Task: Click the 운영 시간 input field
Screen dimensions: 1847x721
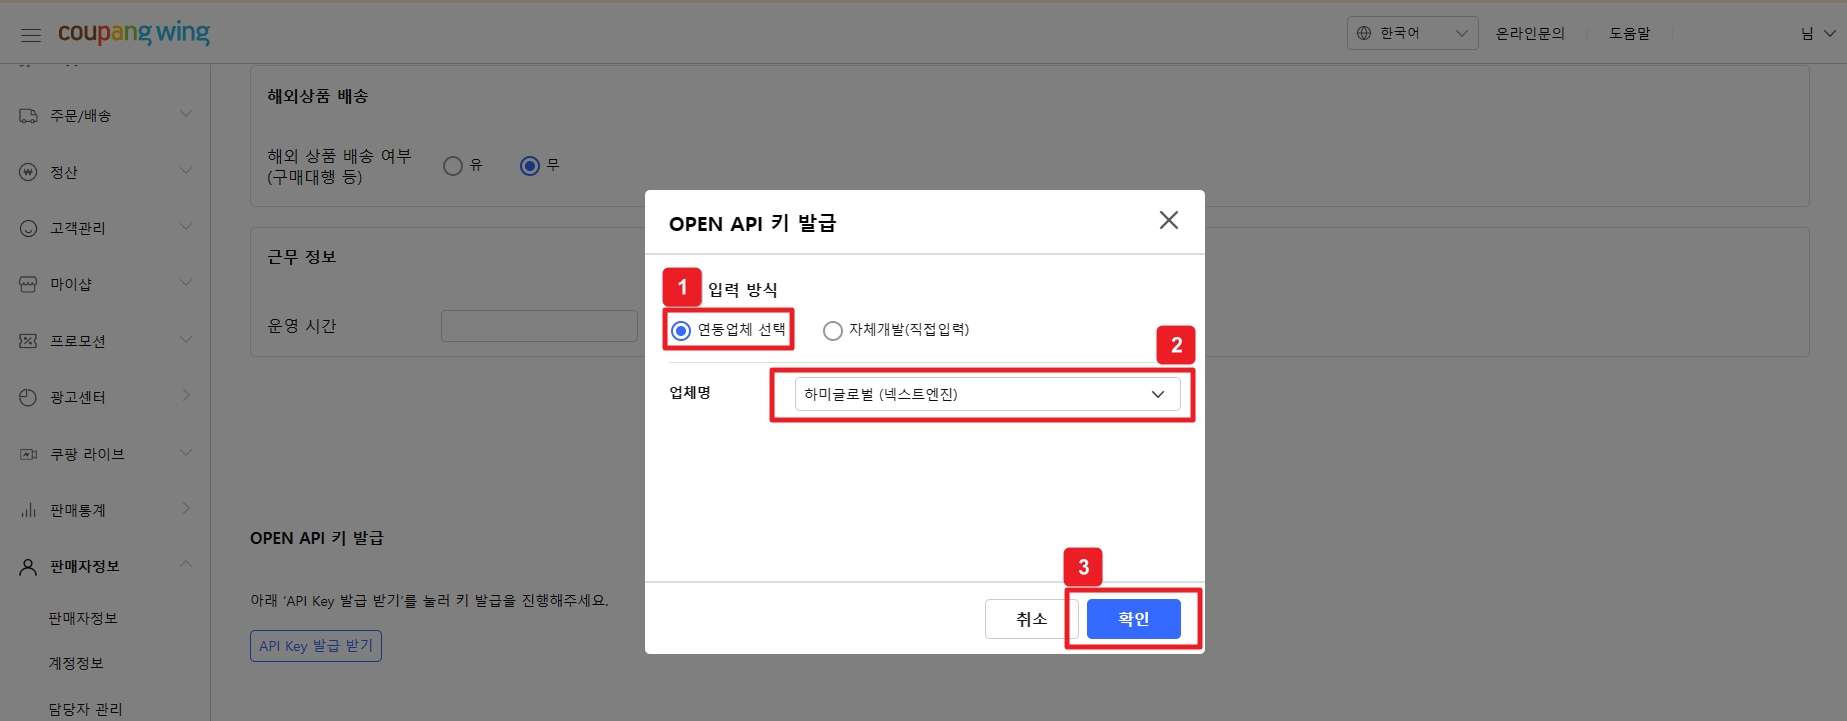Action: [539, 326]
